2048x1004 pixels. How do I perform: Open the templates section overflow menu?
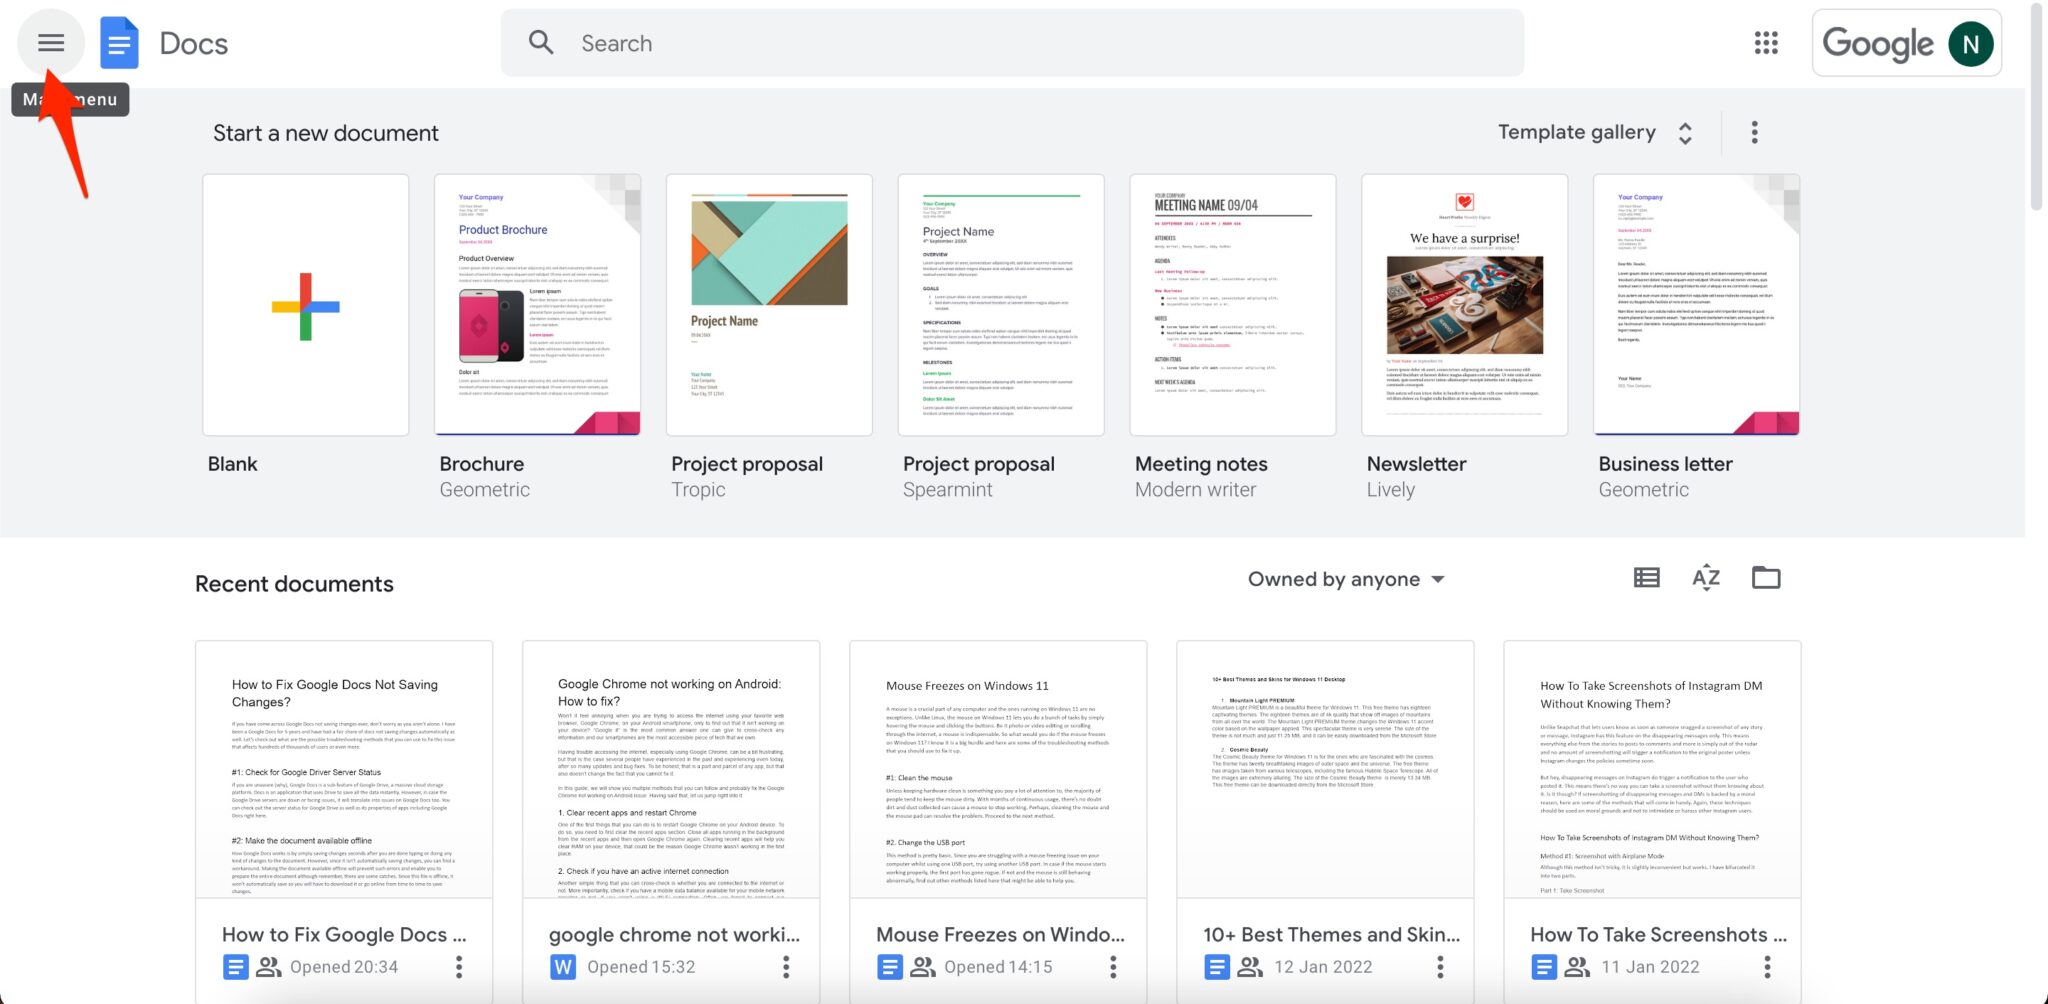click(1753, 132)
